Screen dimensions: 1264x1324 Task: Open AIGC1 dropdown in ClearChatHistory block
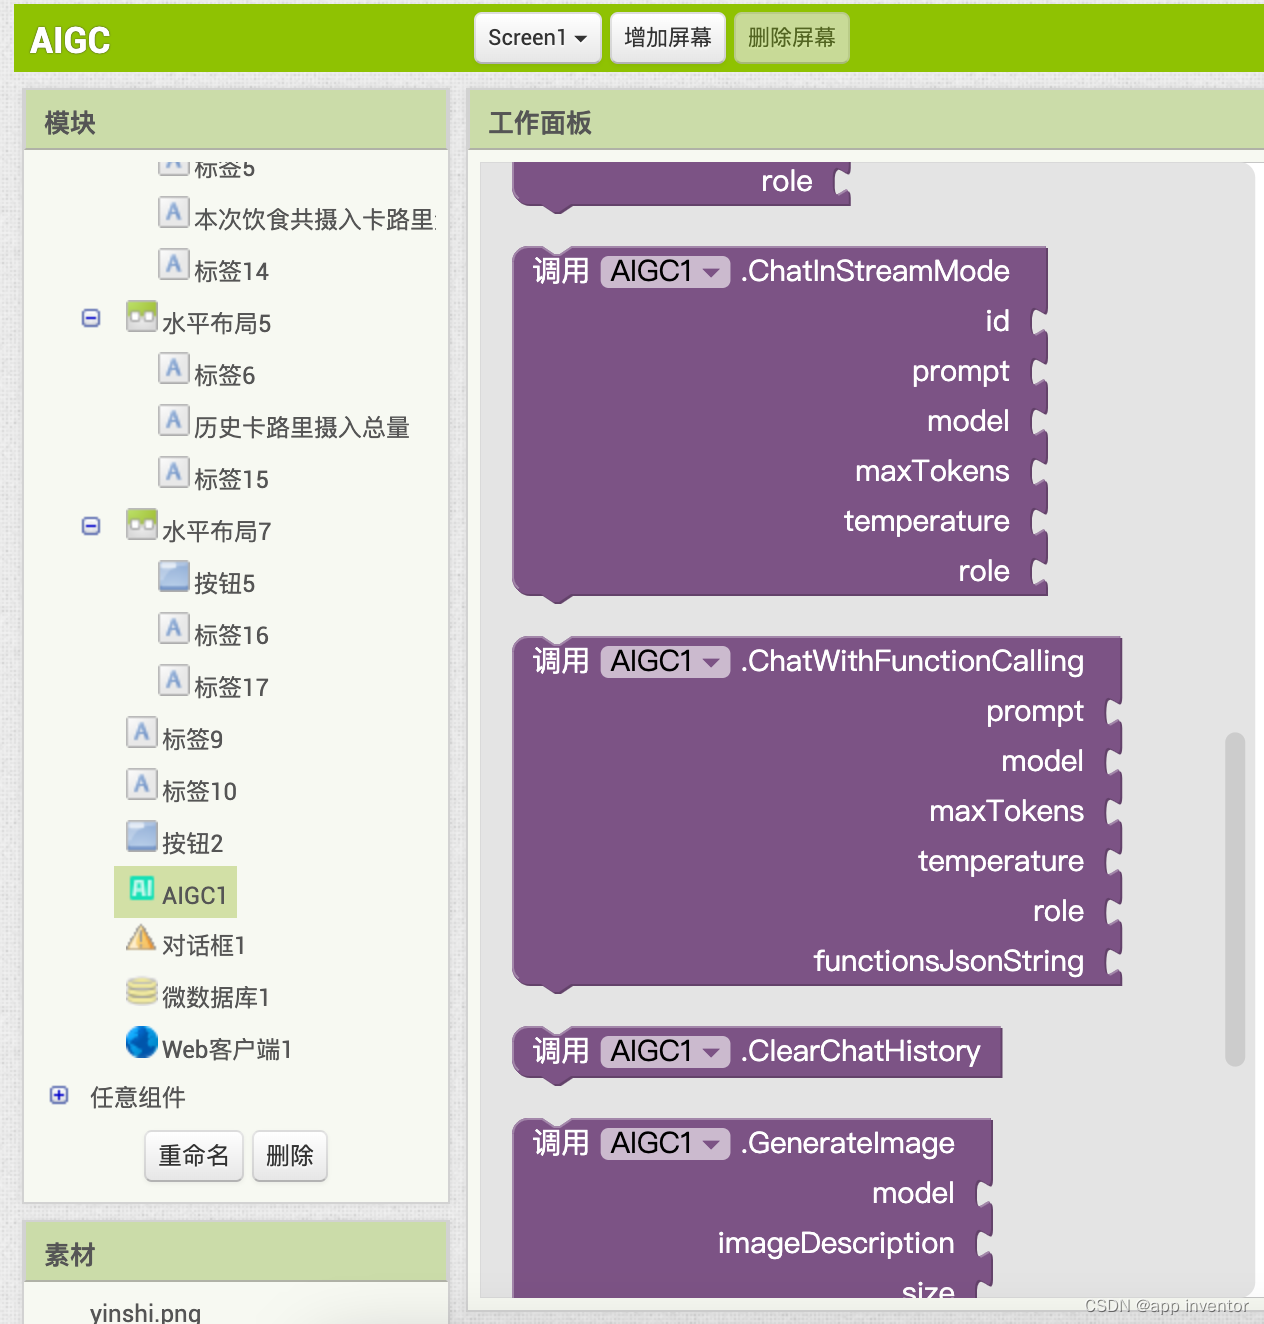pyautogui.click(x=665, y=1051)
